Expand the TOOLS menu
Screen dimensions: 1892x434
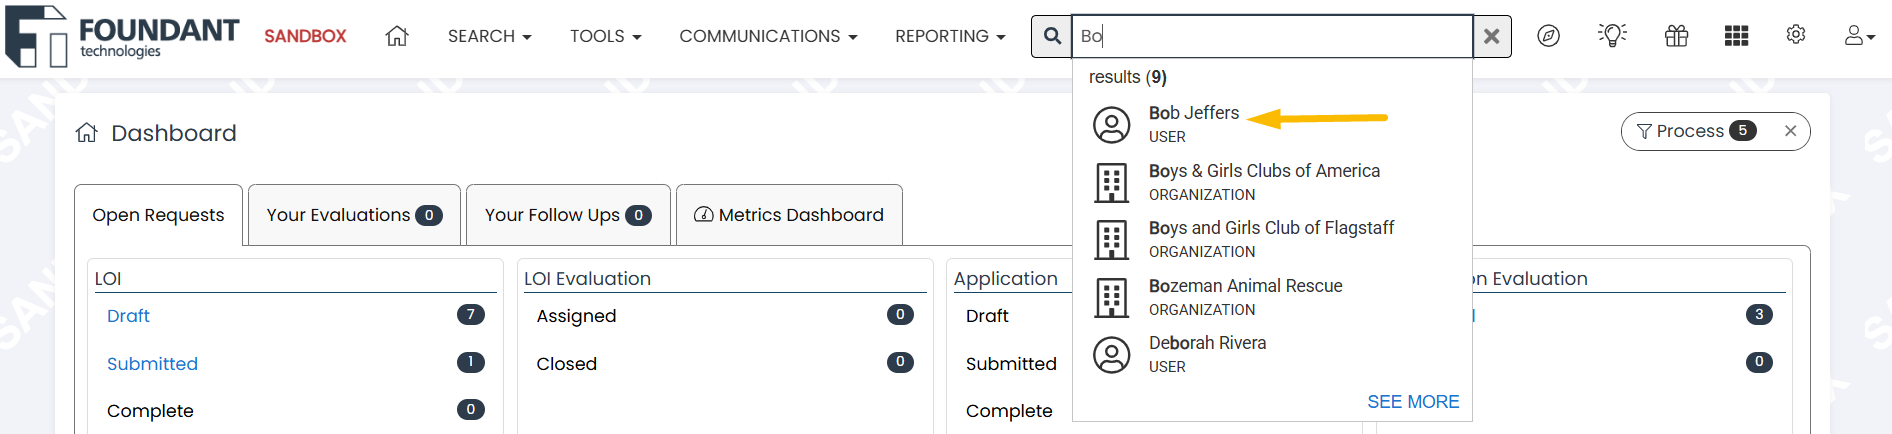(x=605, y=36)
